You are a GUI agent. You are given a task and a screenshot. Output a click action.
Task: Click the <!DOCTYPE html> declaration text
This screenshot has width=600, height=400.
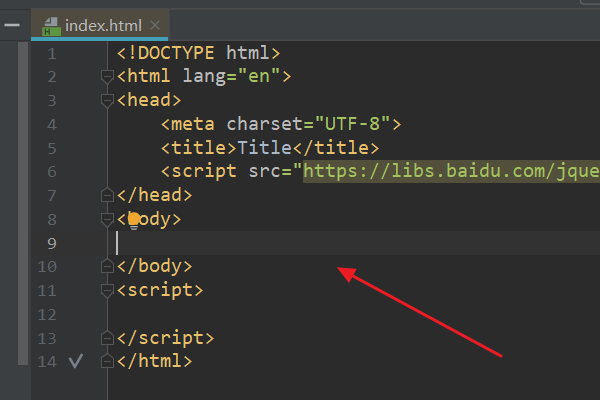199,53
